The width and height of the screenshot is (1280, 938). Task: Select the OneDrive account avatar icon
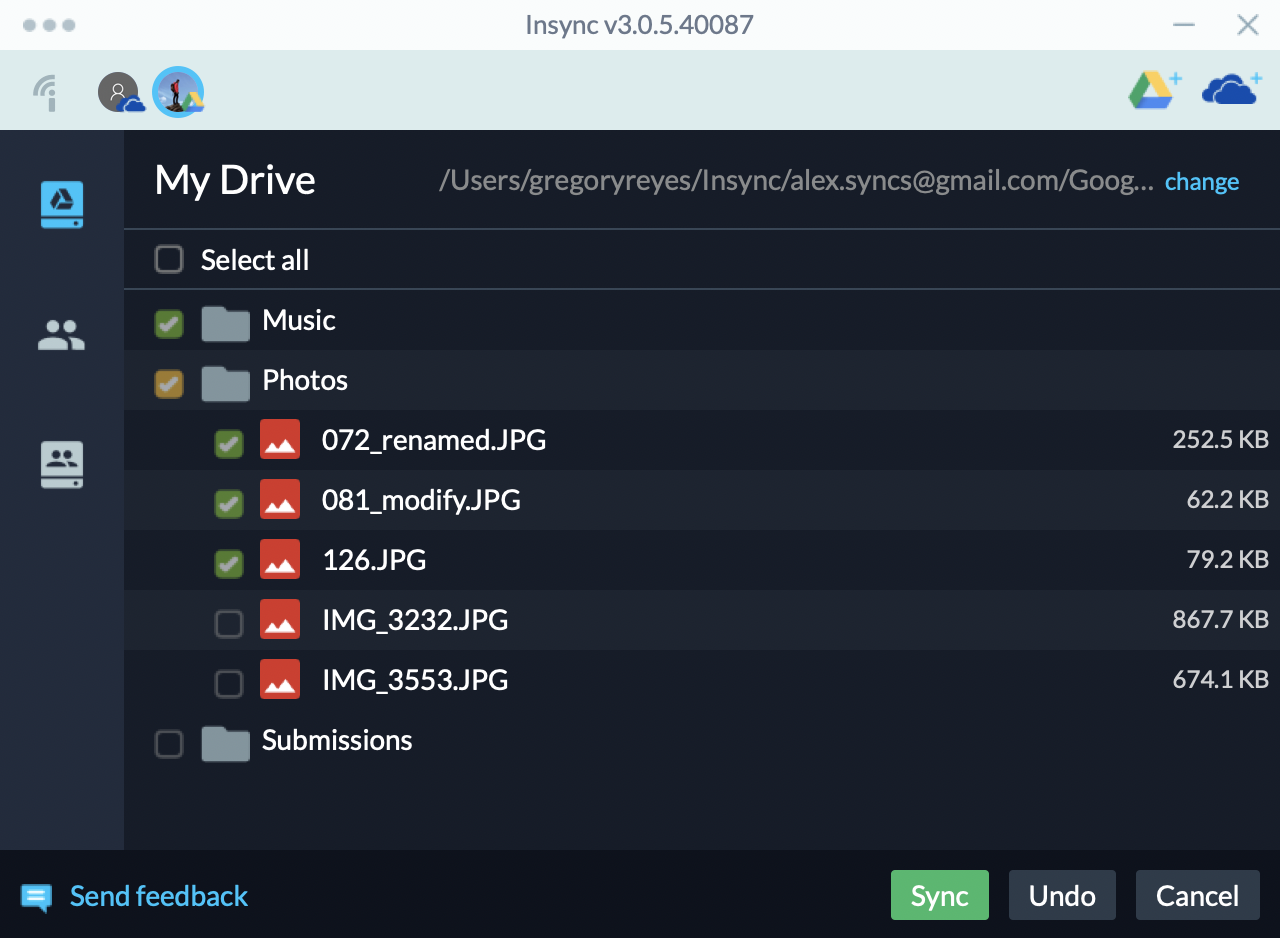coord(120,91)
